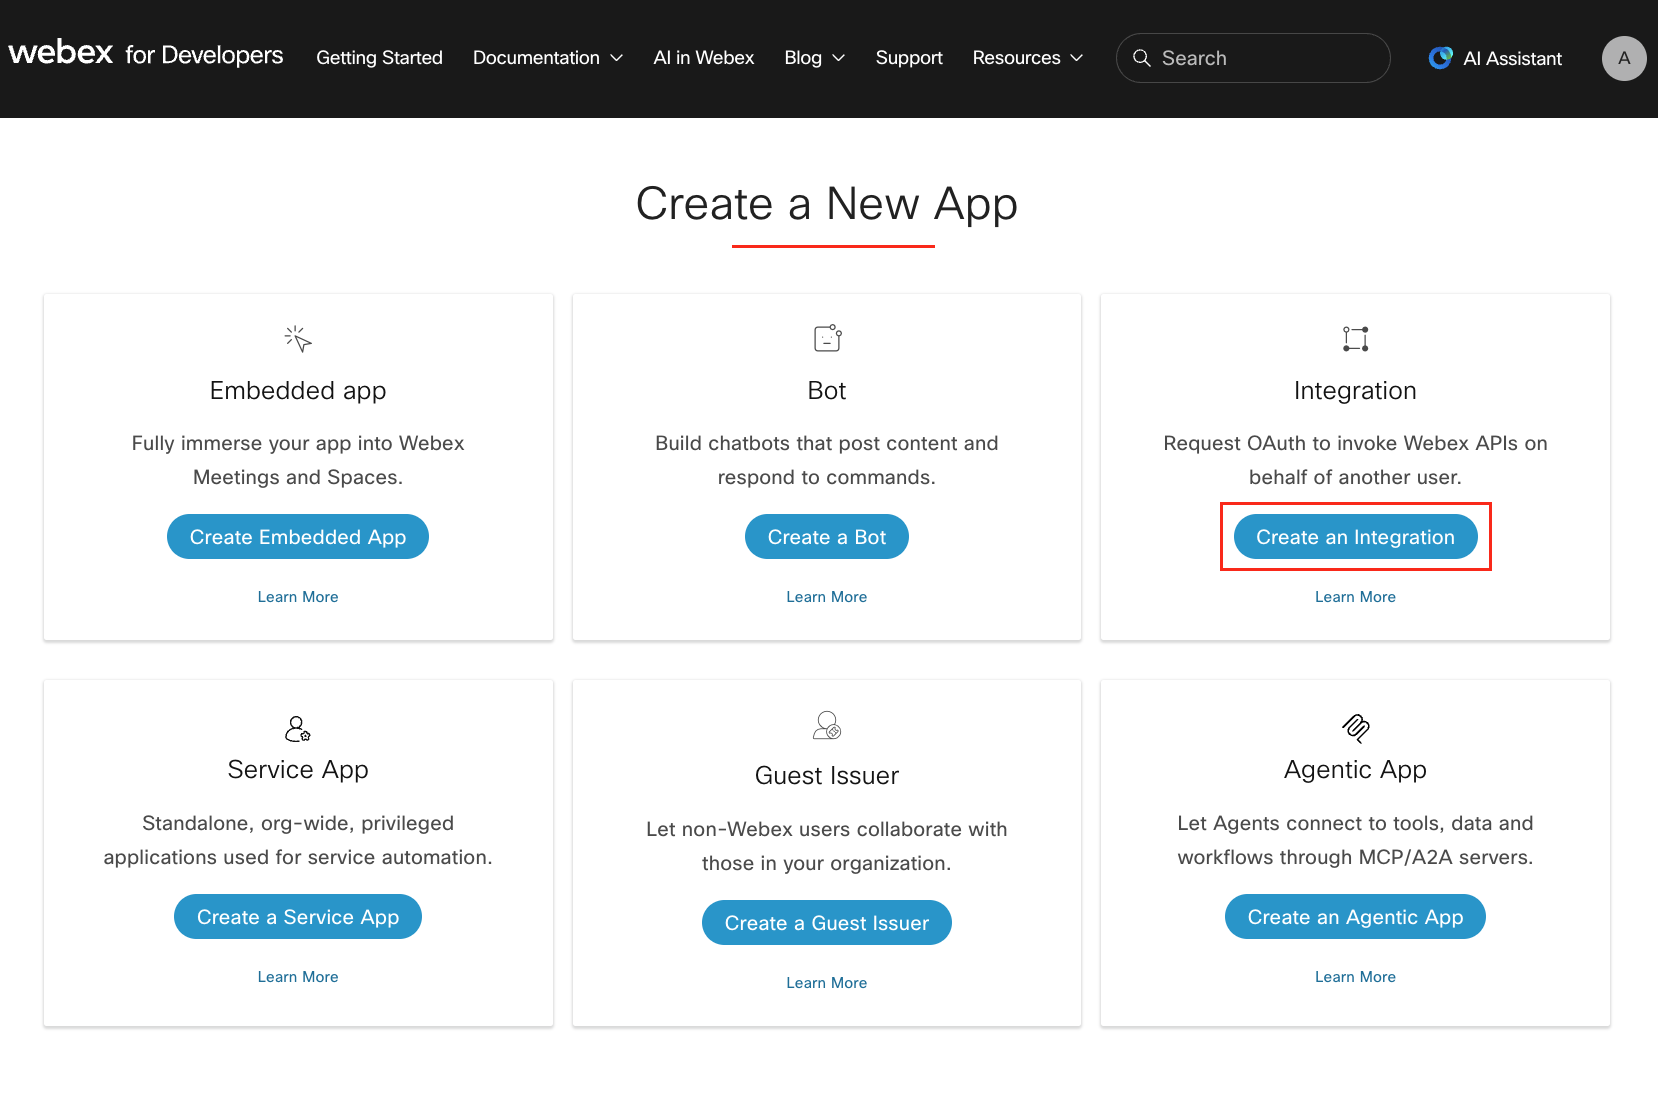Click Create a Guest Issuer button
The width and height of the screenshot is (1658, 1094).
click(827, 923)
